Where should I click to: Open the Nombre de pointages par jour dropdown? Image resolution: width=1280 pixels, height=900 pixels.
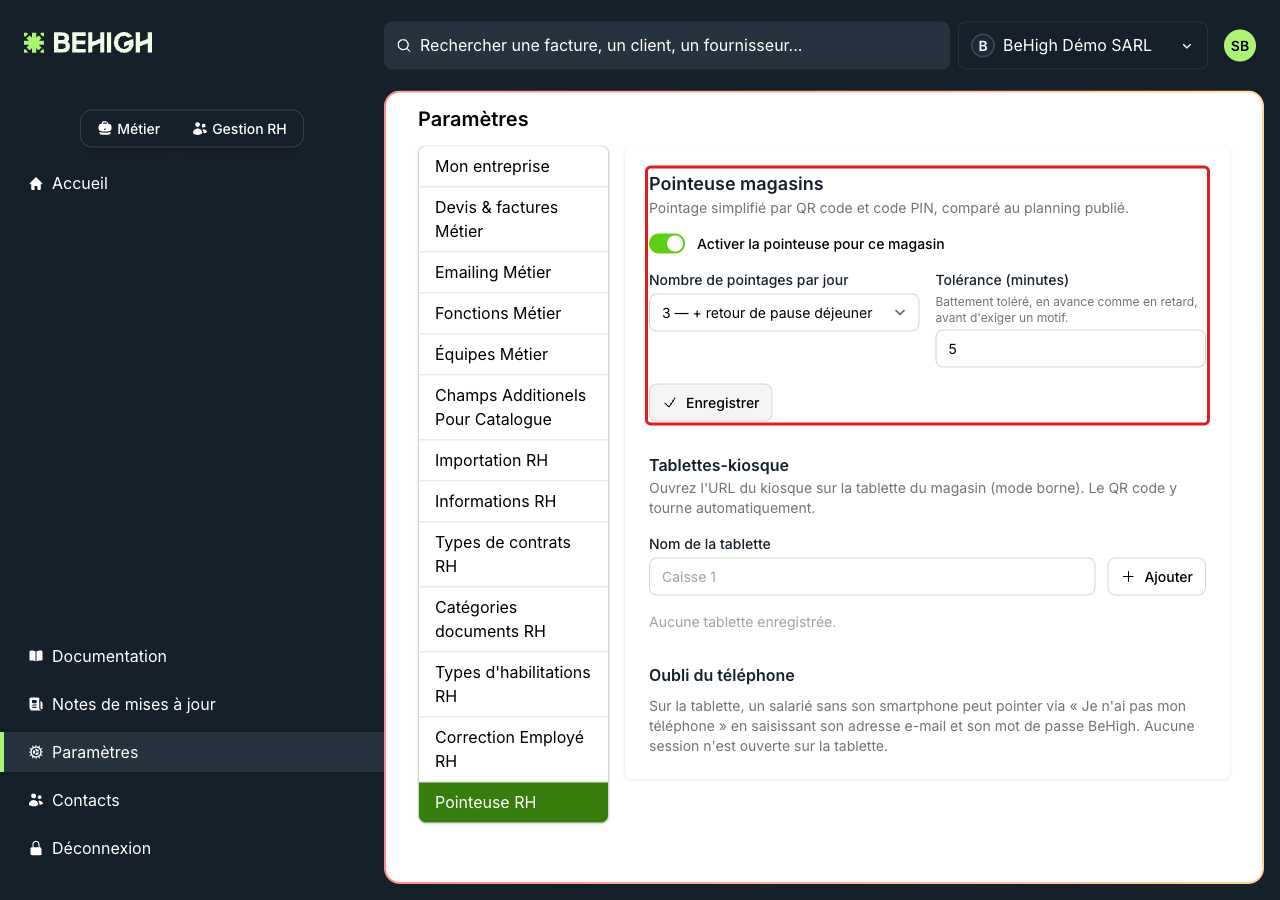pos(784,313)
